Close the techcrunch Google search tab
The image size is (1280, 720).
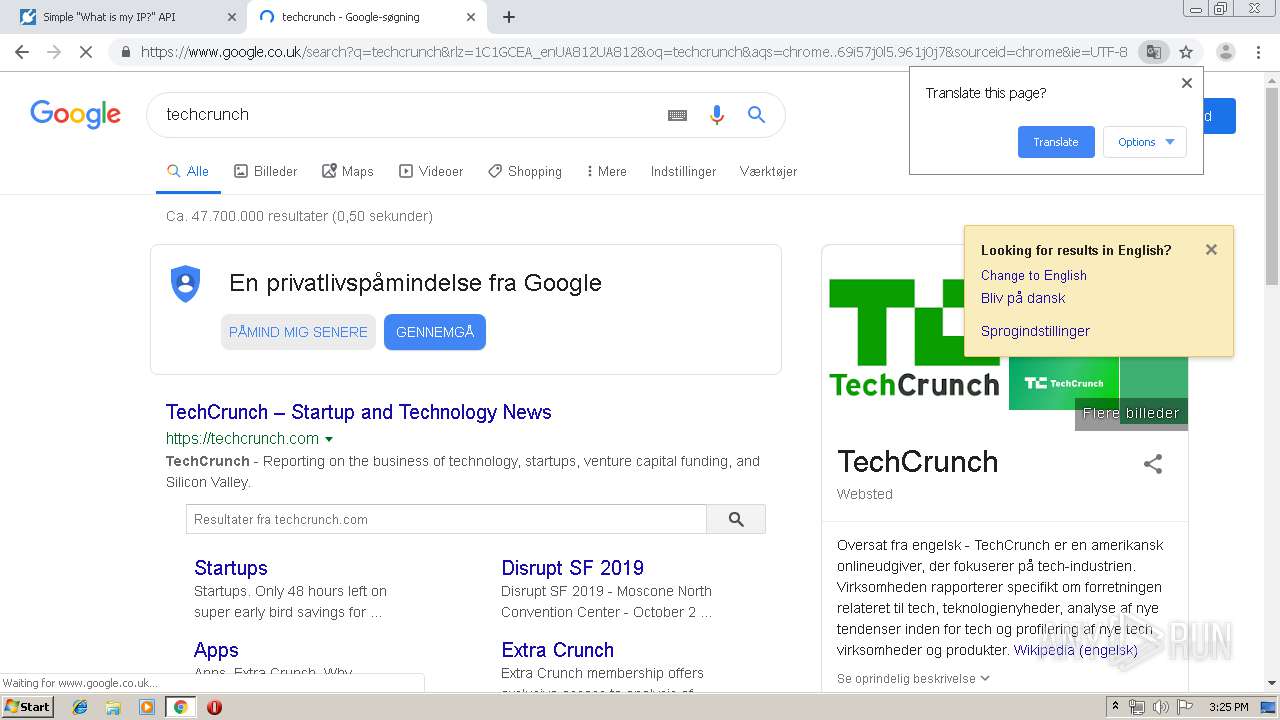(471, 17)
